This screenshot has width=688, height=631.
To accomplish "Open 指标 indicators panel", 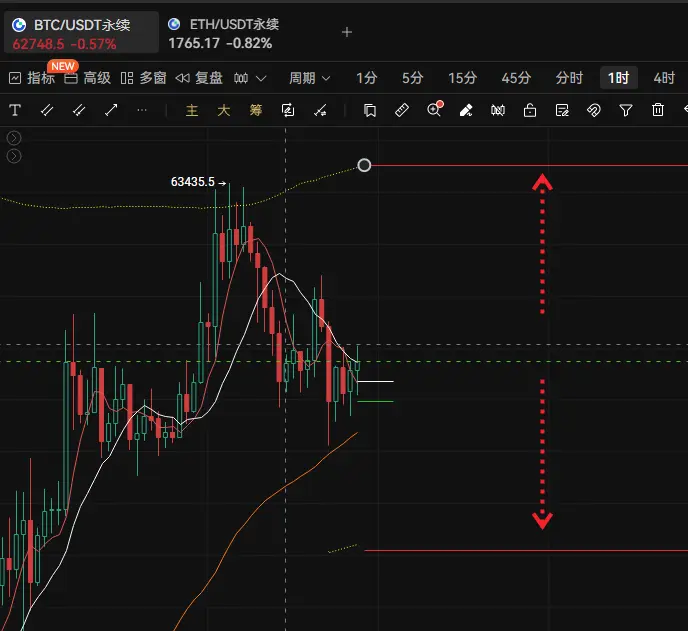I will tap(32, 78).
